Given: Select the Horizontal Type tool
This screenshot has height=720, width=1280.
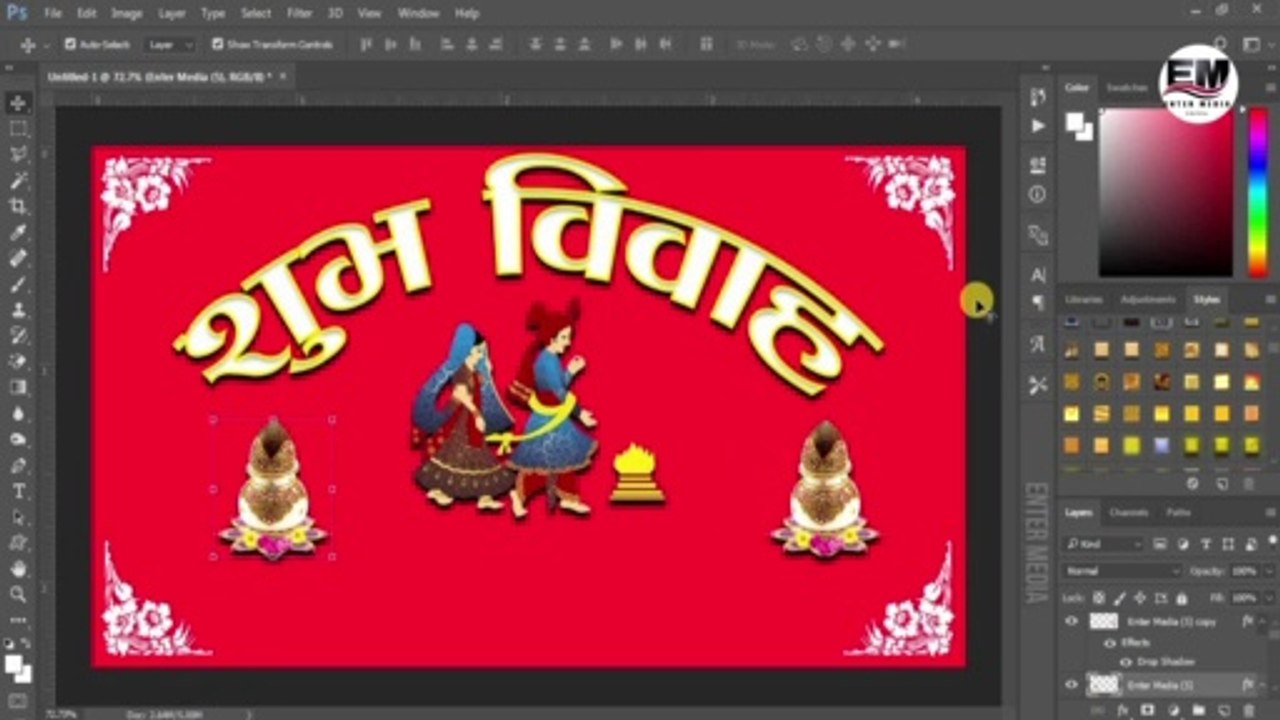Looking at the screenshot, I should tap(18, 491).
